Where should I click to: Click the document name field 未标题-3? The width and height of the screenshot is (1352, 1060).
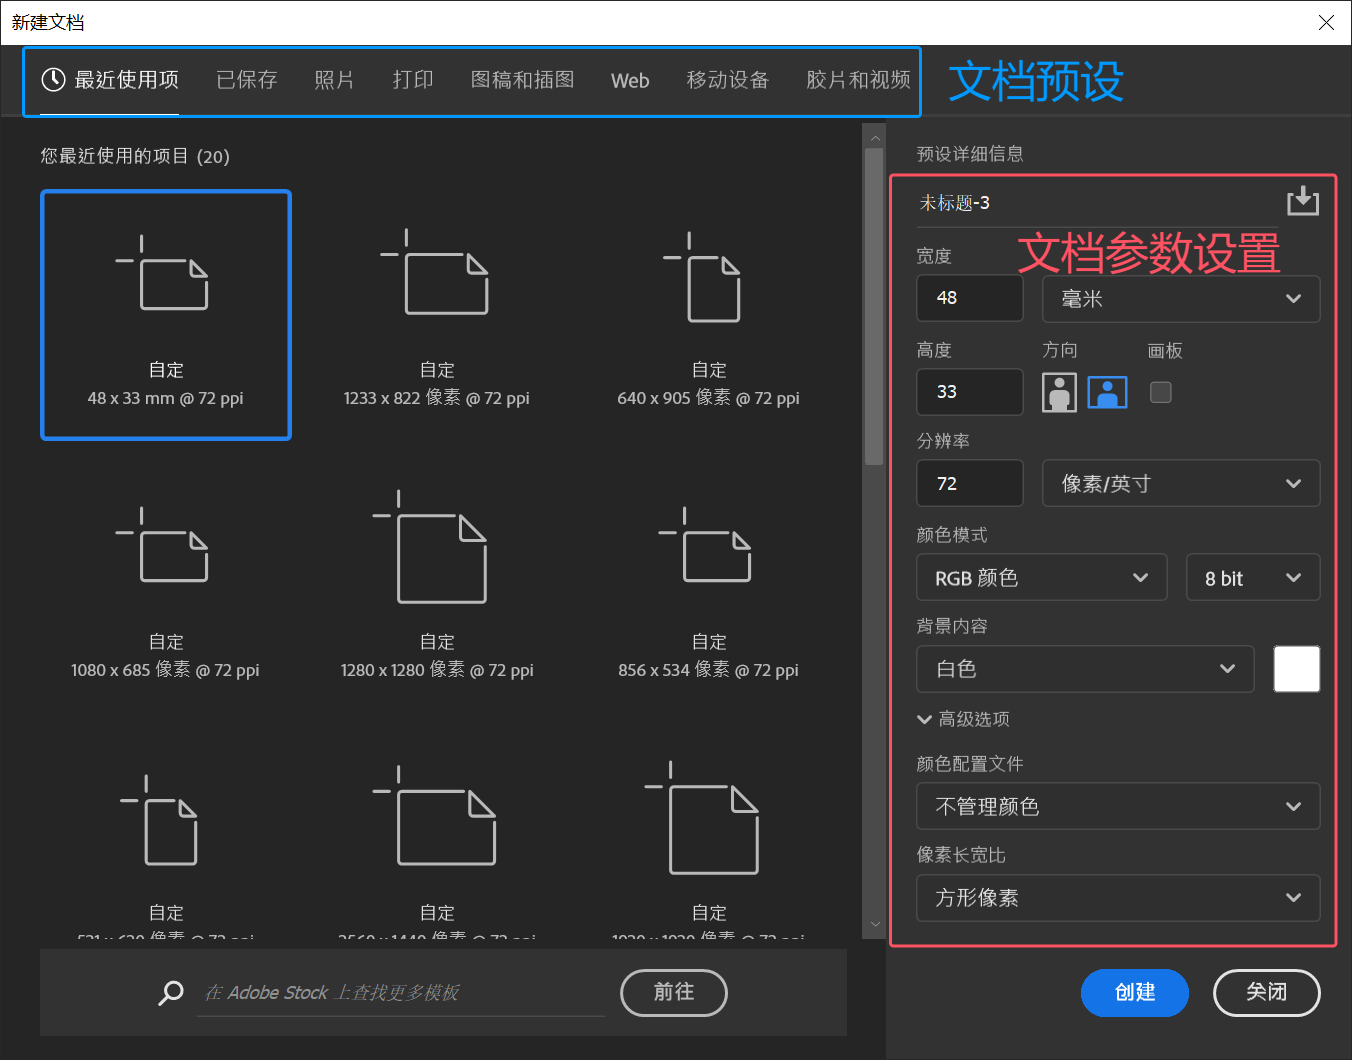point(1097,203)
